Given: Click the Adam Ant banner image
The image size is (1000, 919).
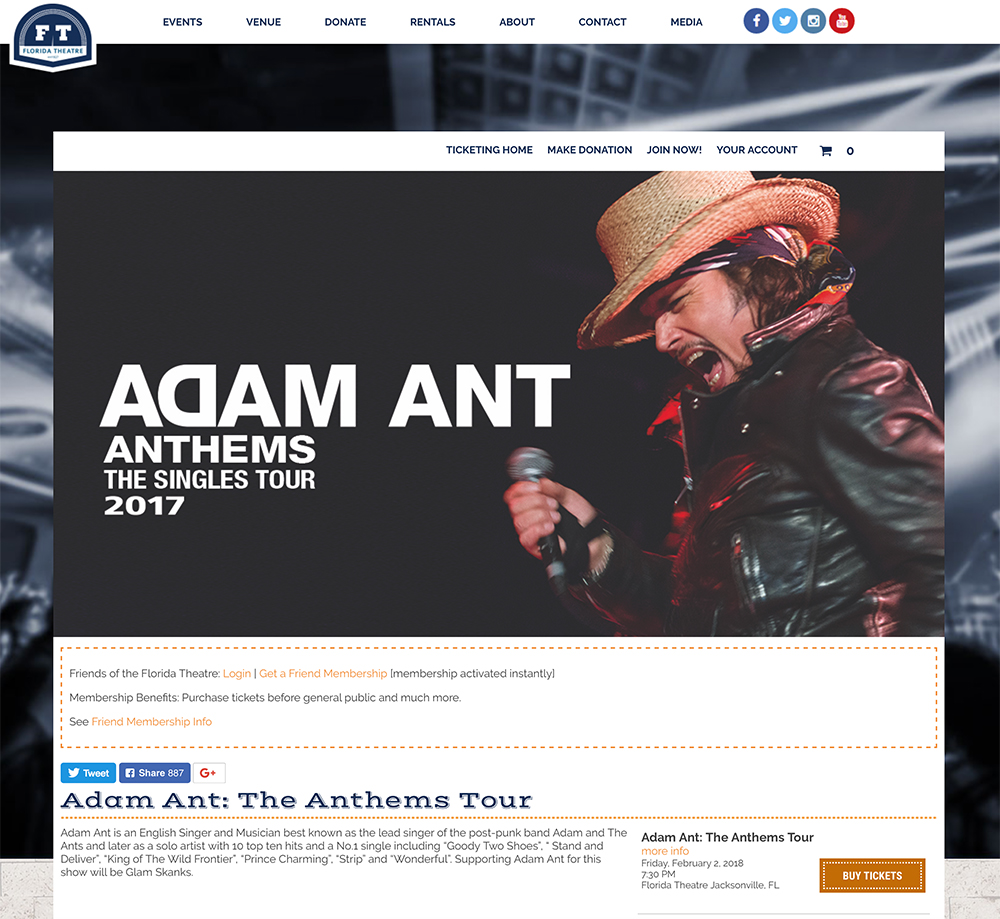Looking at the screenshot, I should coord(499,404).
